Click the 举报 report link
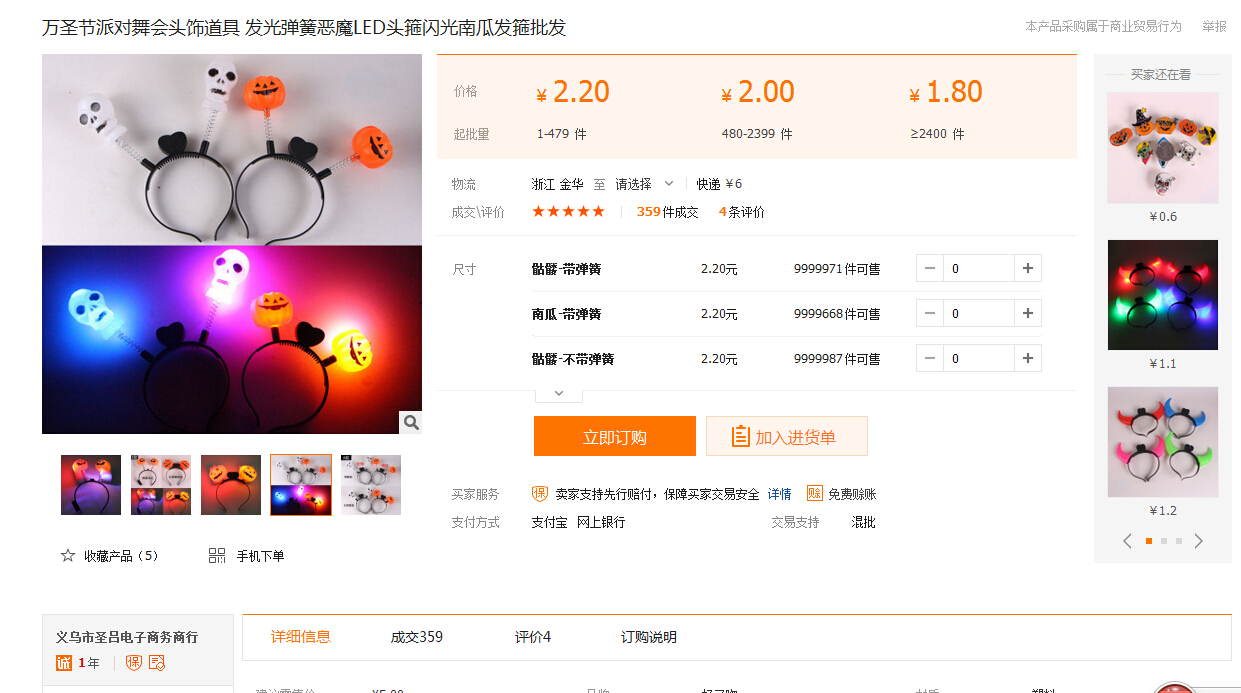Screen dimensions: 1241x693 [1214, 27]
